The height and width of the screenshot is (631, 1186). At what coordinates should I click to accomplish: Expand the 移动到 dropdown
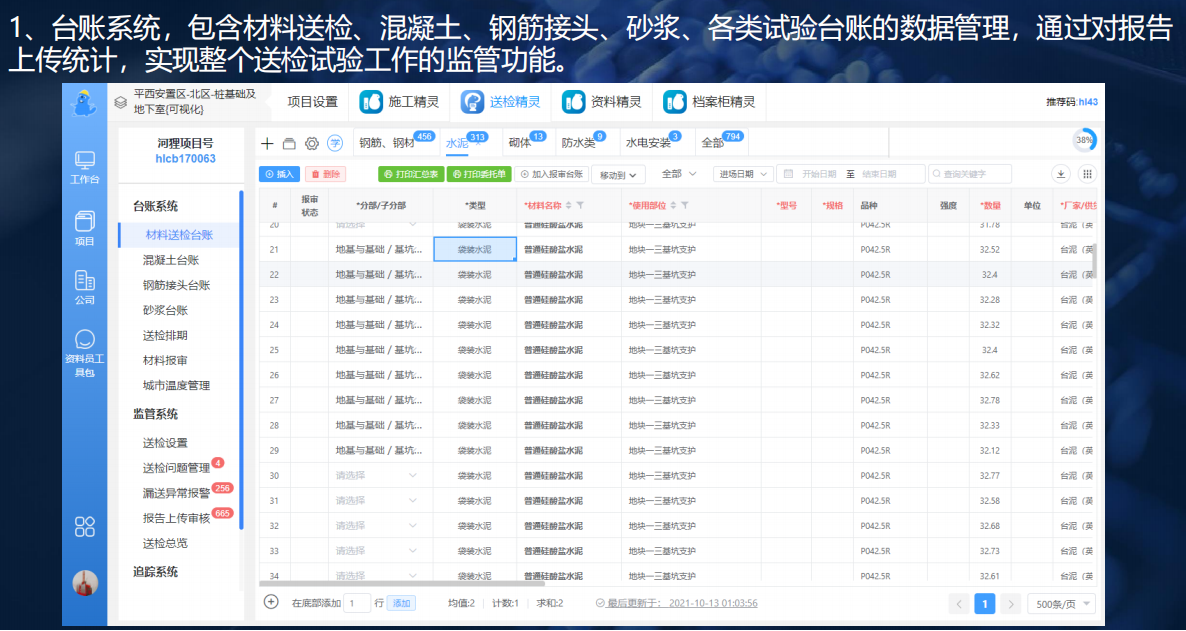coord(618,175)
